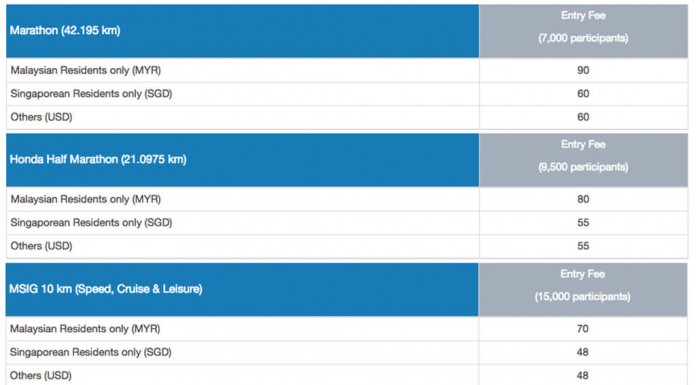696x385 pixels.
Task: Click Half Marathon Malaysian Residents only (MYR)
Action: pyautogui.click(x=86, y=199)
